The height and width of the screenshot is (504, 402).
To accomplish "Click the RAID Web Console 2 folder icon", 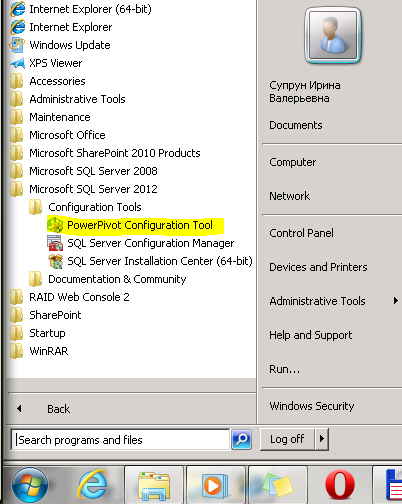I will pyautogui.click(x=16, y=297).
